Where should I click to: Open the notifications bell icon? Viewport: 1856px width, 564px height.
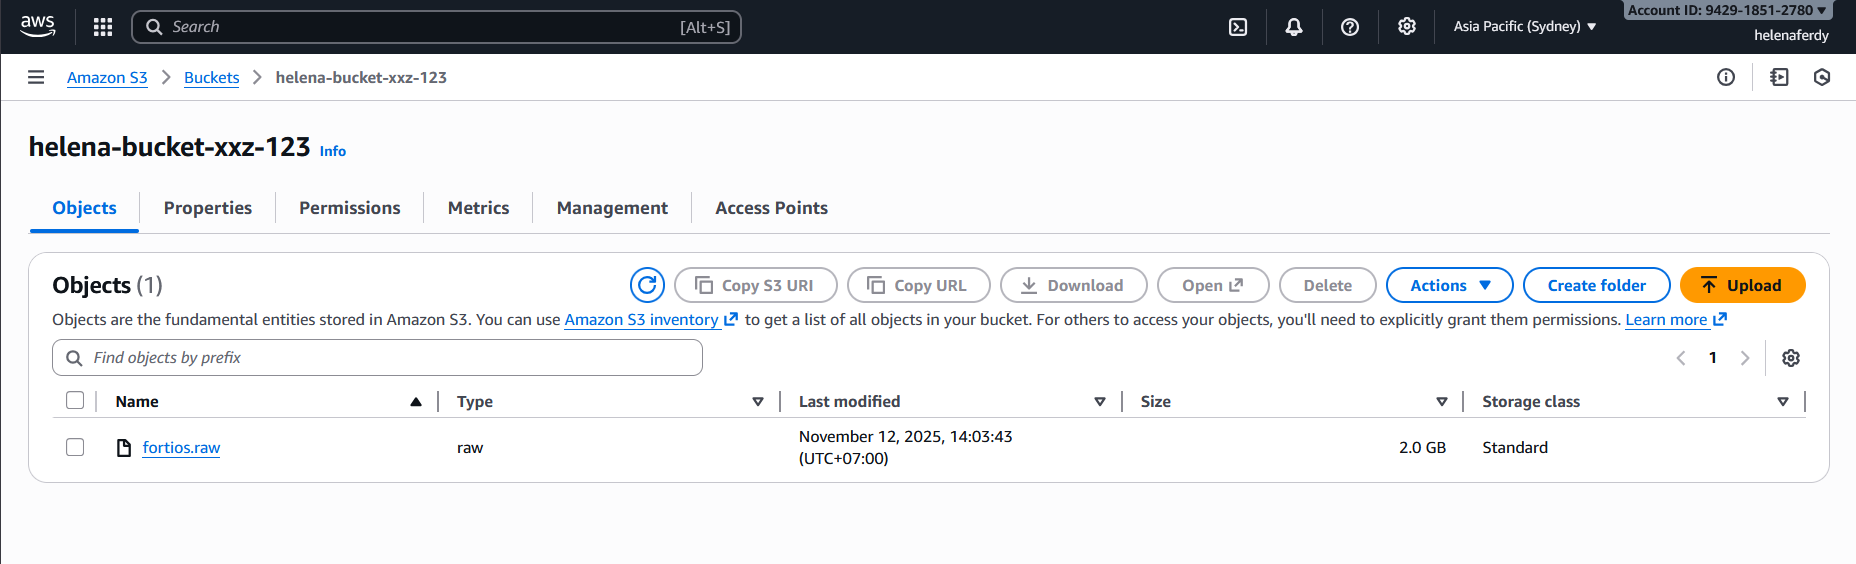pos(1294,27)
